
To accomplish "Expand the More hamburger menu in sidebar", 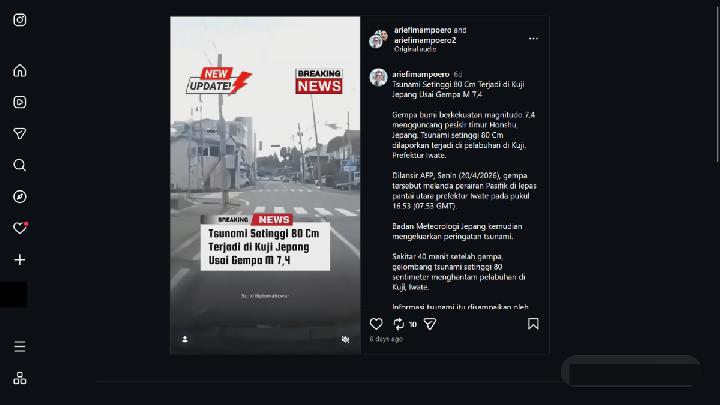I will click(20, 346).
